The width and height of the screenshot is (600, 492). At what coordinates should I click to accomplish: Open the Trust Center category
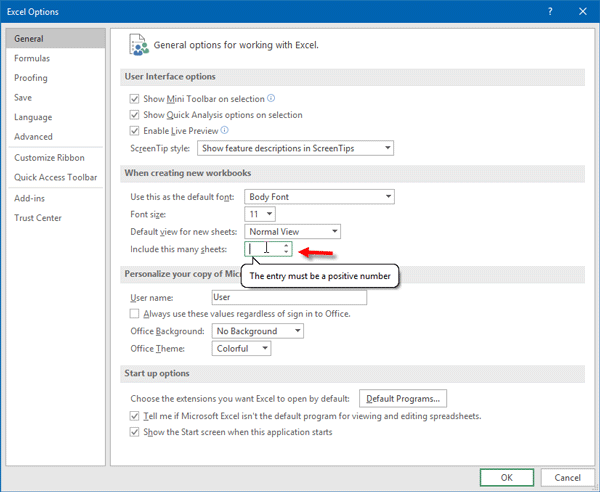tap(55, 218)
